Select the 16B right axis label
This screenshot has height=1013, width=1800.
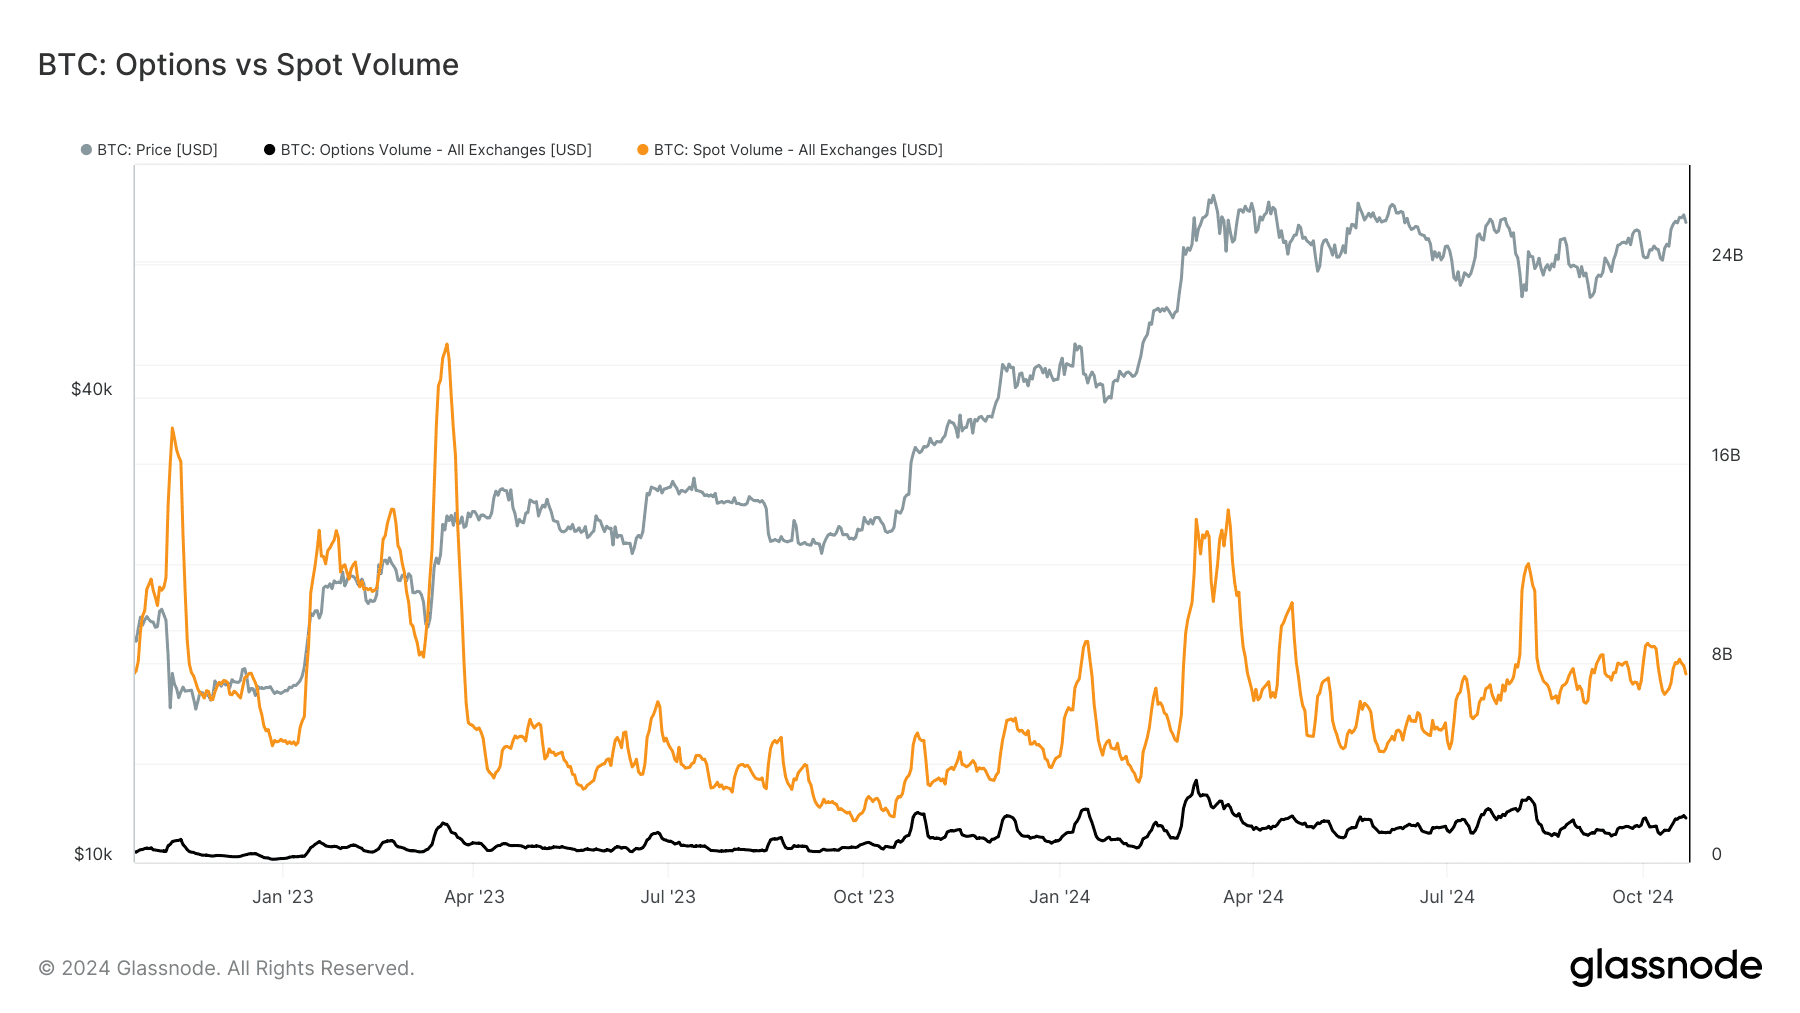tap(1726, 455)
